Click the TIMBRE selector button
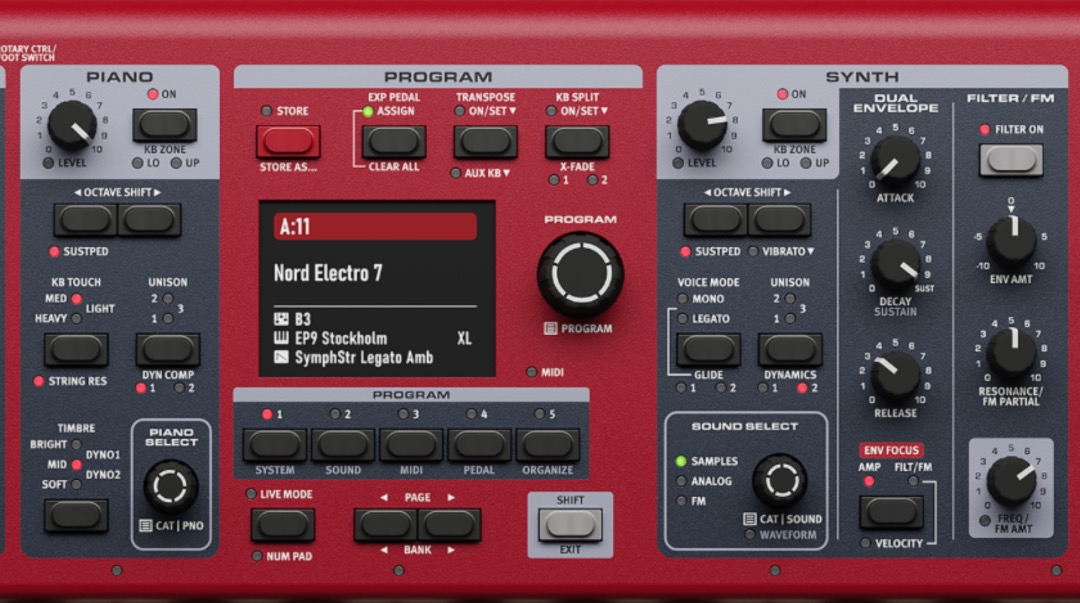 tap(76, 516)
